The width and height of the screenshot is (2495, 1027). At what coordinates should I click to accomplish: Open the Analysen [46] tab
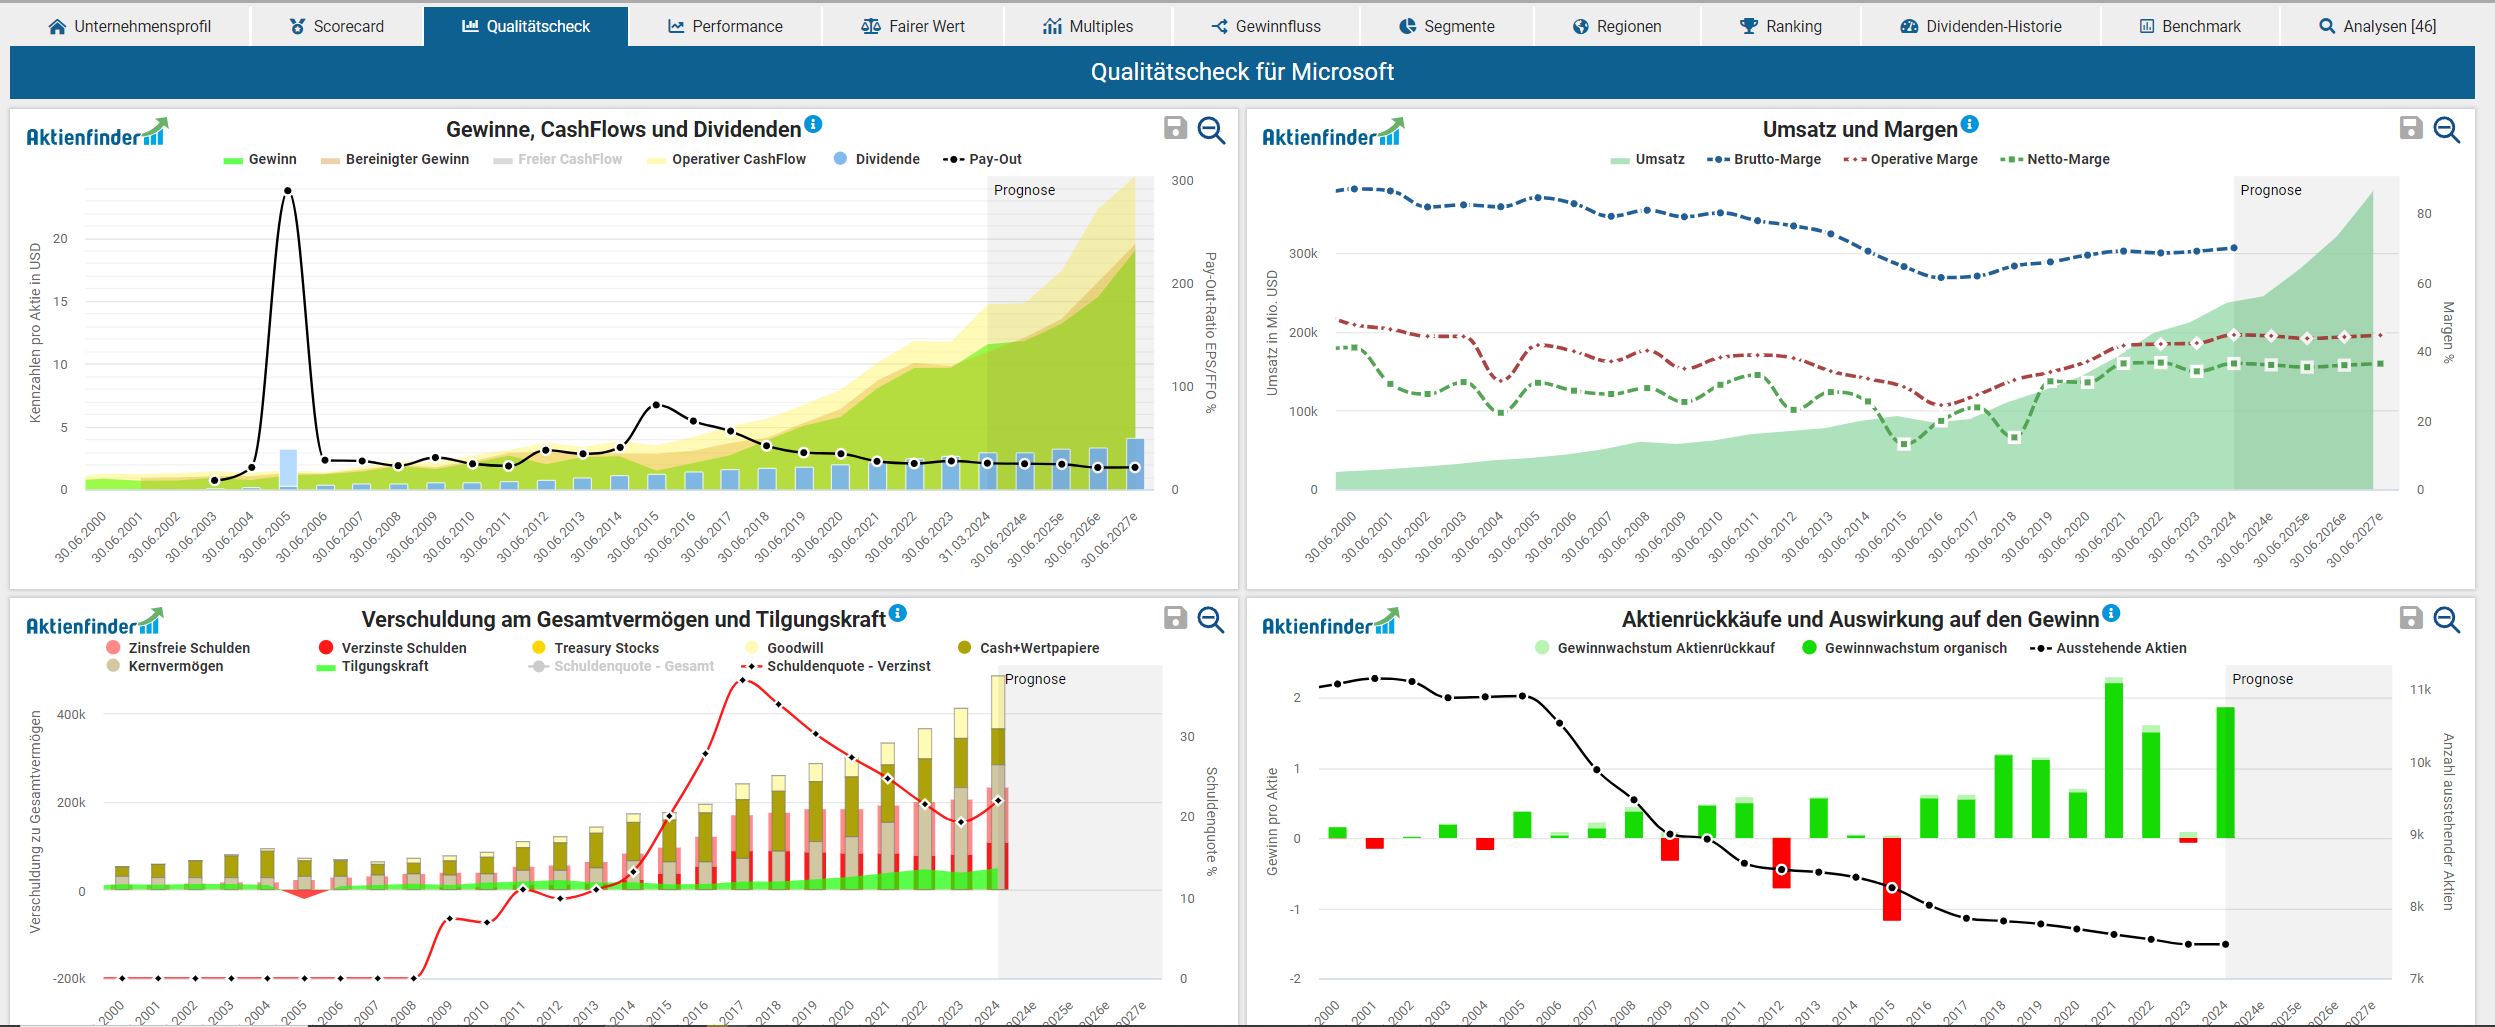(2378, 26)
